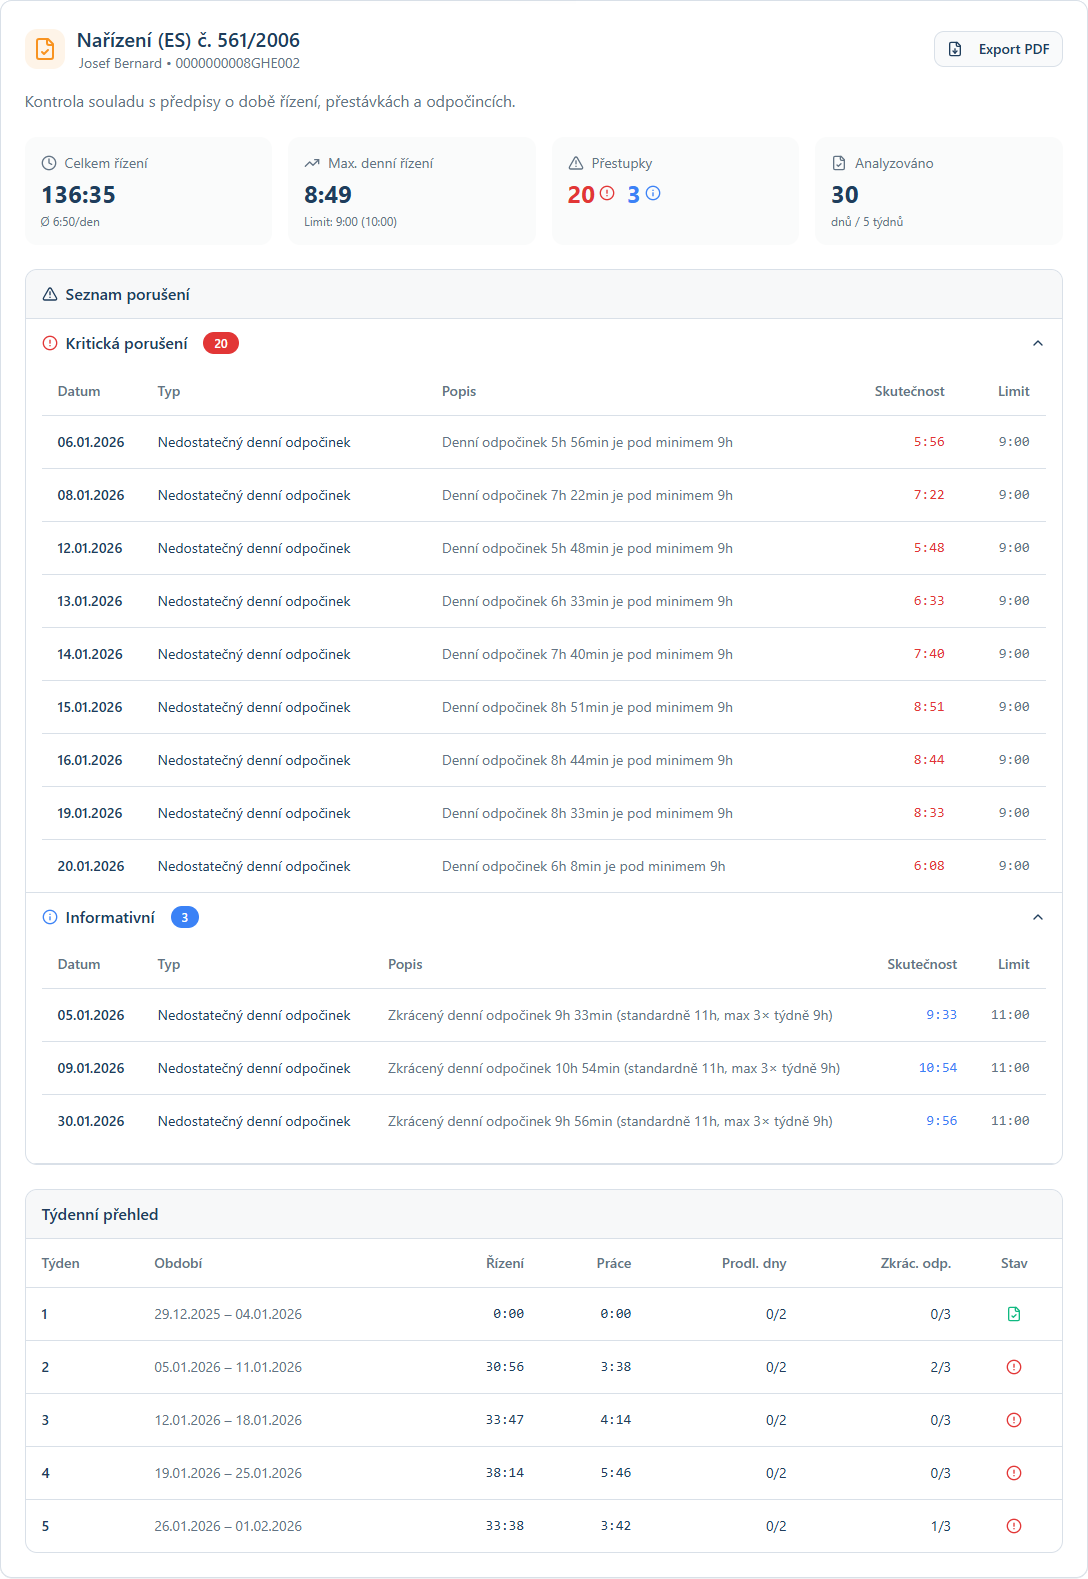Click the Kritická porušení count badge 20
The image size is (1088, 1579).
click(x=220, y=344)
